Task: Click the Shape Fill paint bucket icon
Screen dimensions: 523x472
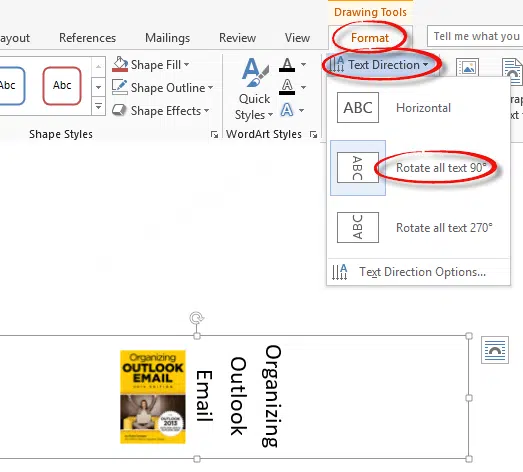Action: [x=120, y=64]
